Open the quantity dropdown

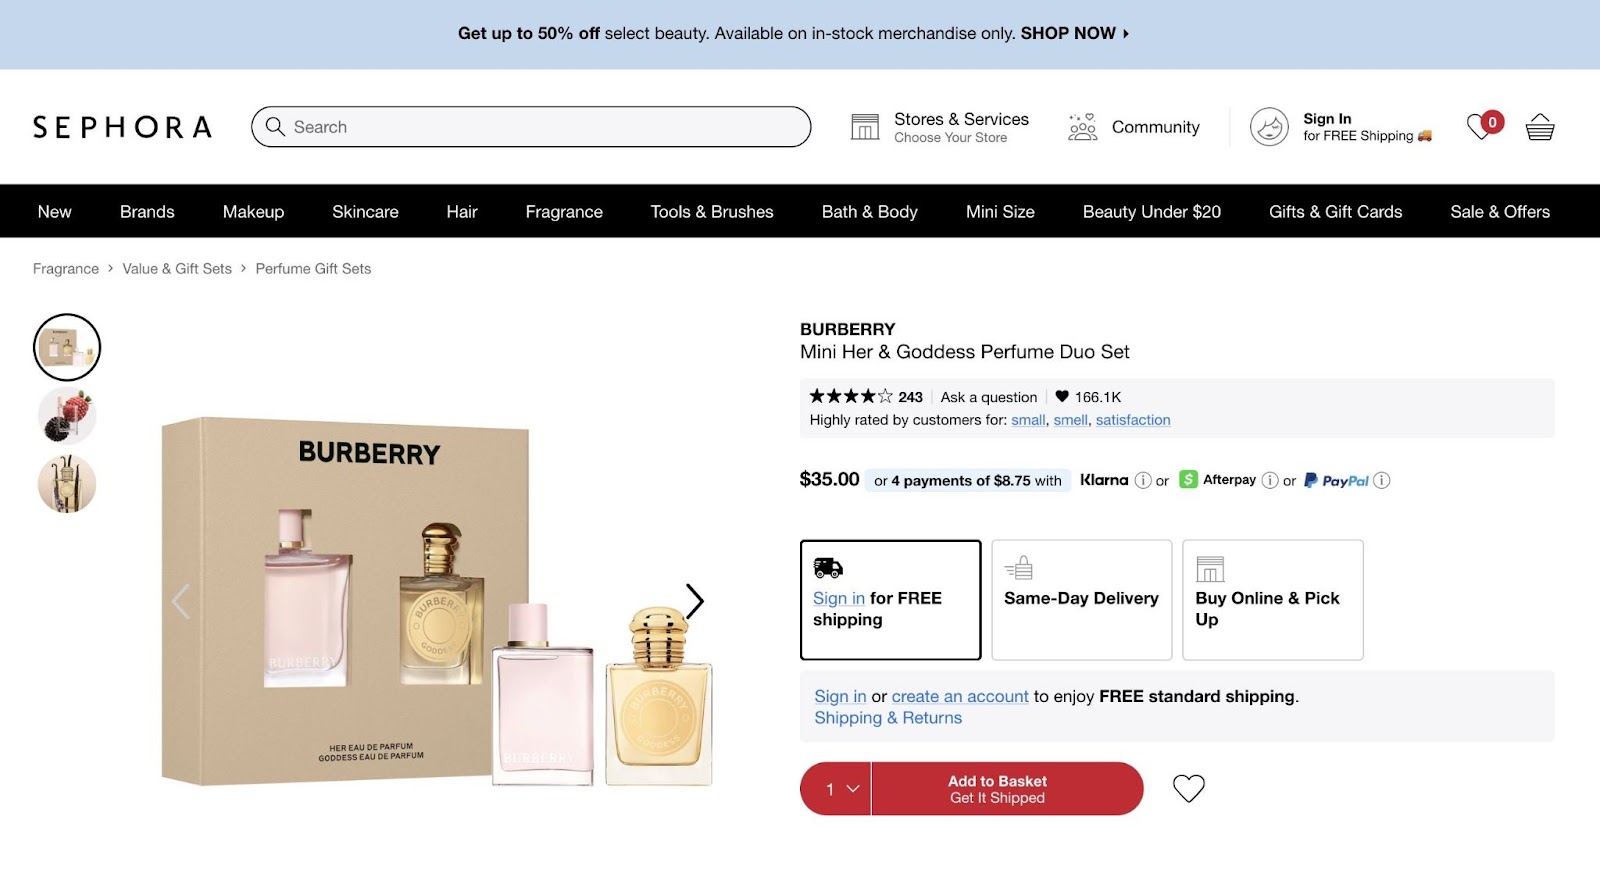tap(835, 788)
